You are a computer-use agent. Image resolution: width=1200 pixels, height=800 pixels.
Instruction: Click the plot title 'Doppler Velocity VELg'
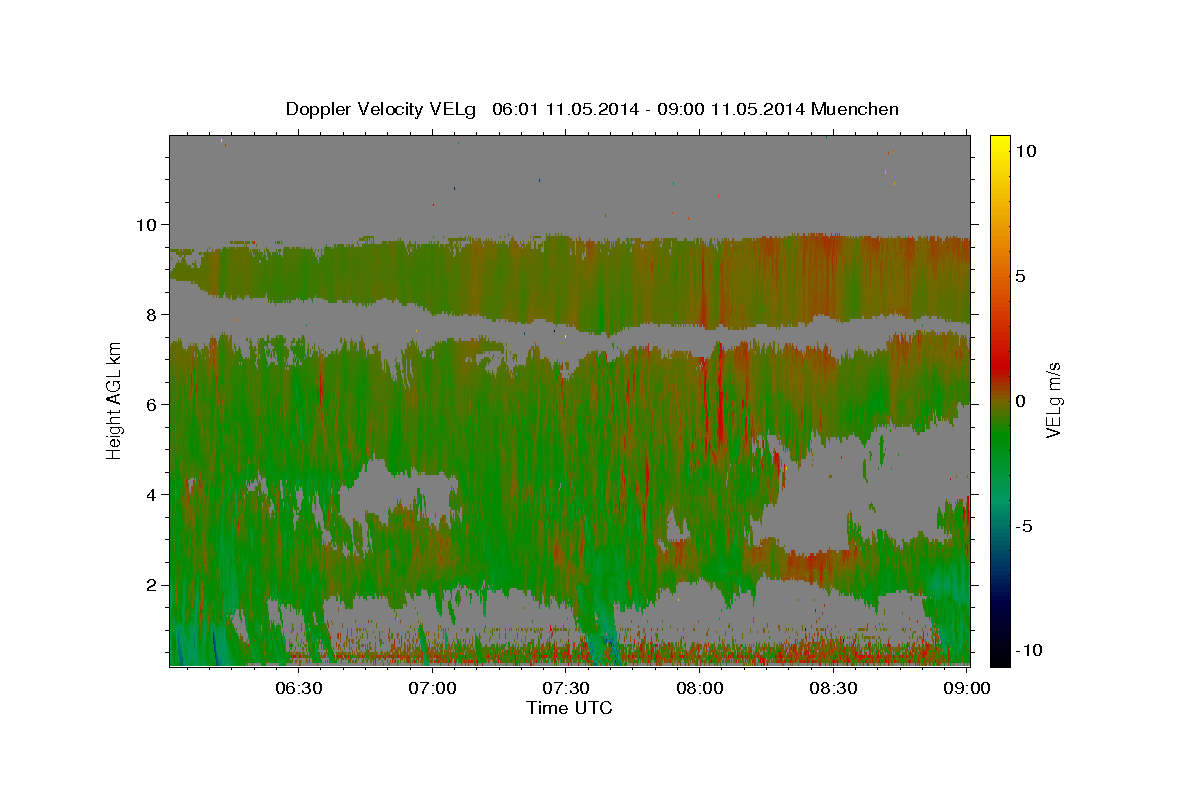(x=383, y=109)
